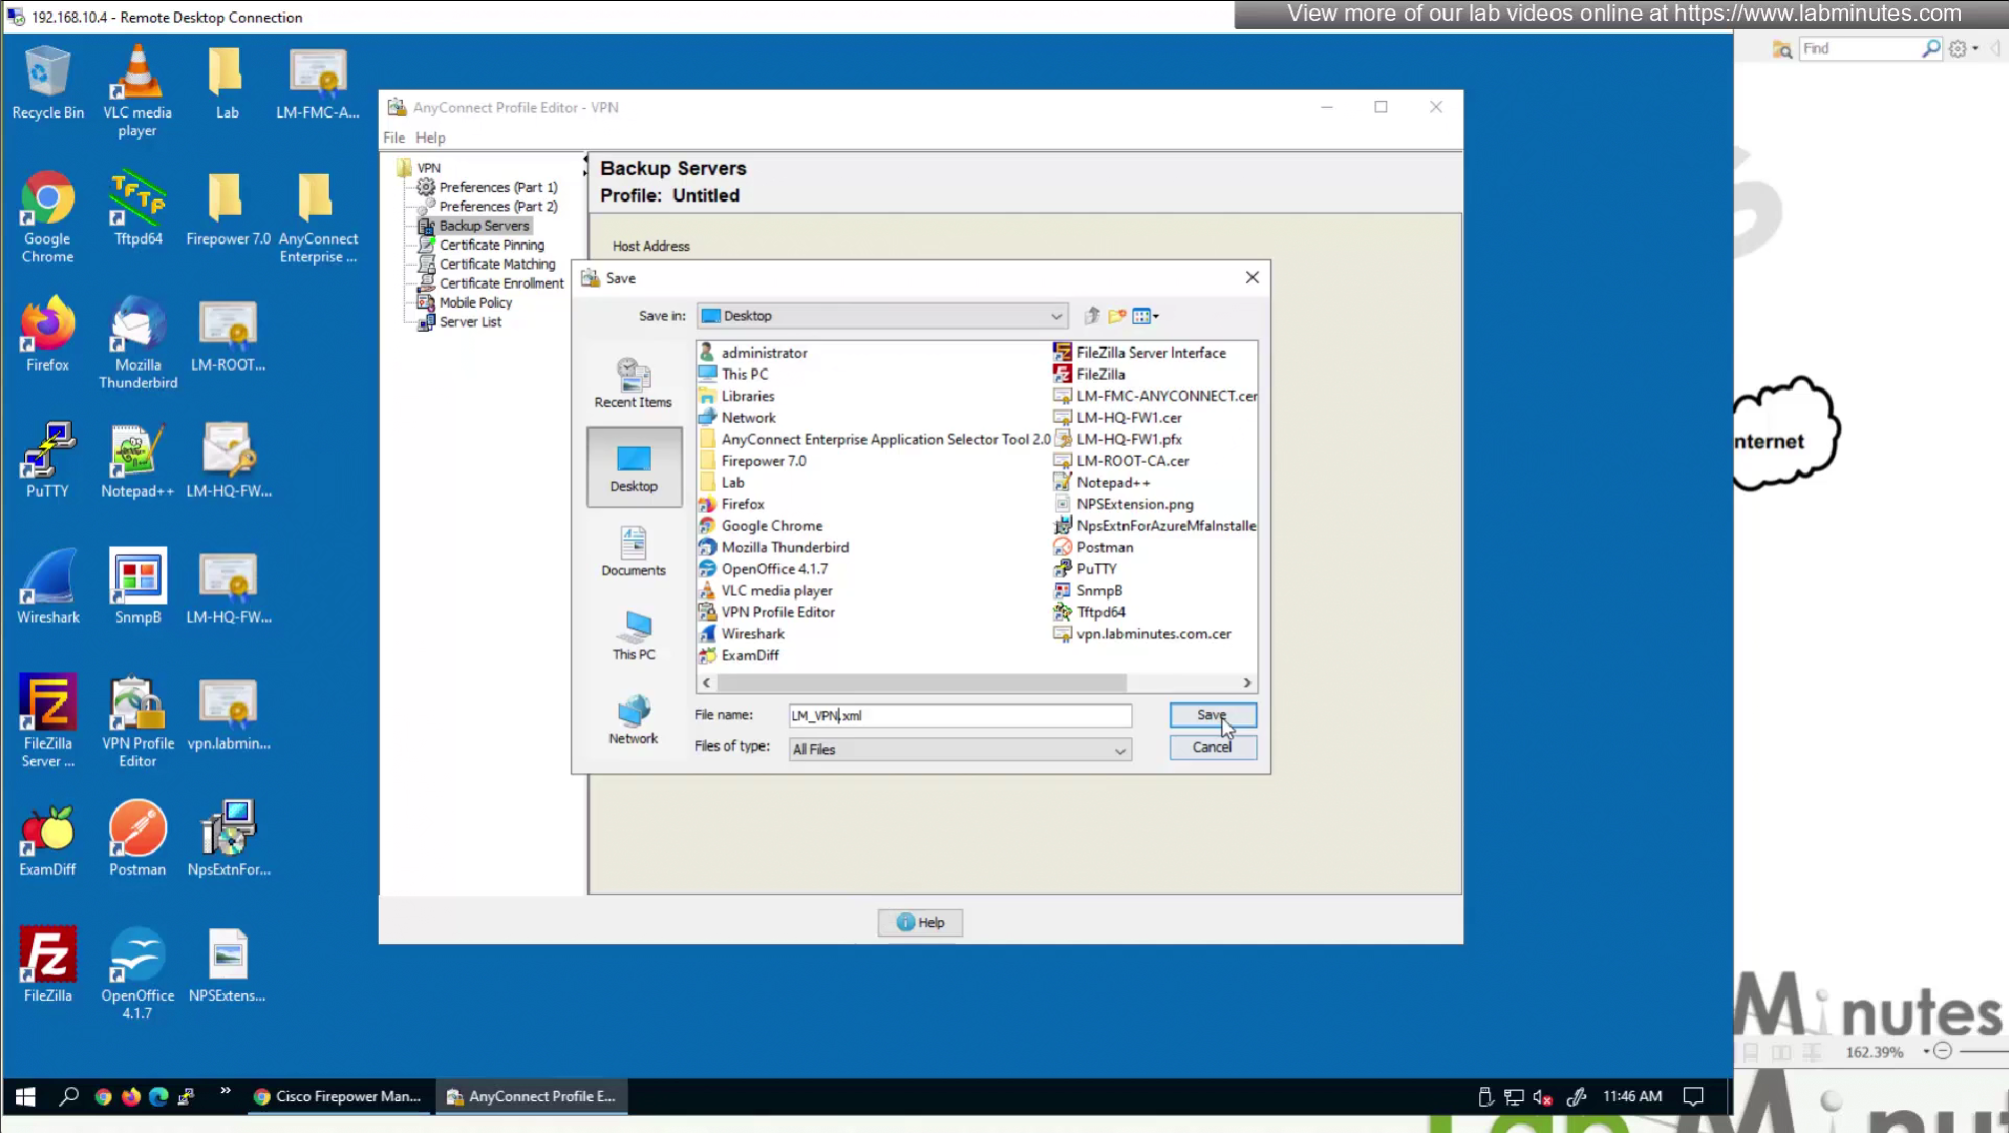The height and width of the screenshot is (1133, 2009).
Task: Select Server List in the VPN tree
Action: (x=470, y=322)
